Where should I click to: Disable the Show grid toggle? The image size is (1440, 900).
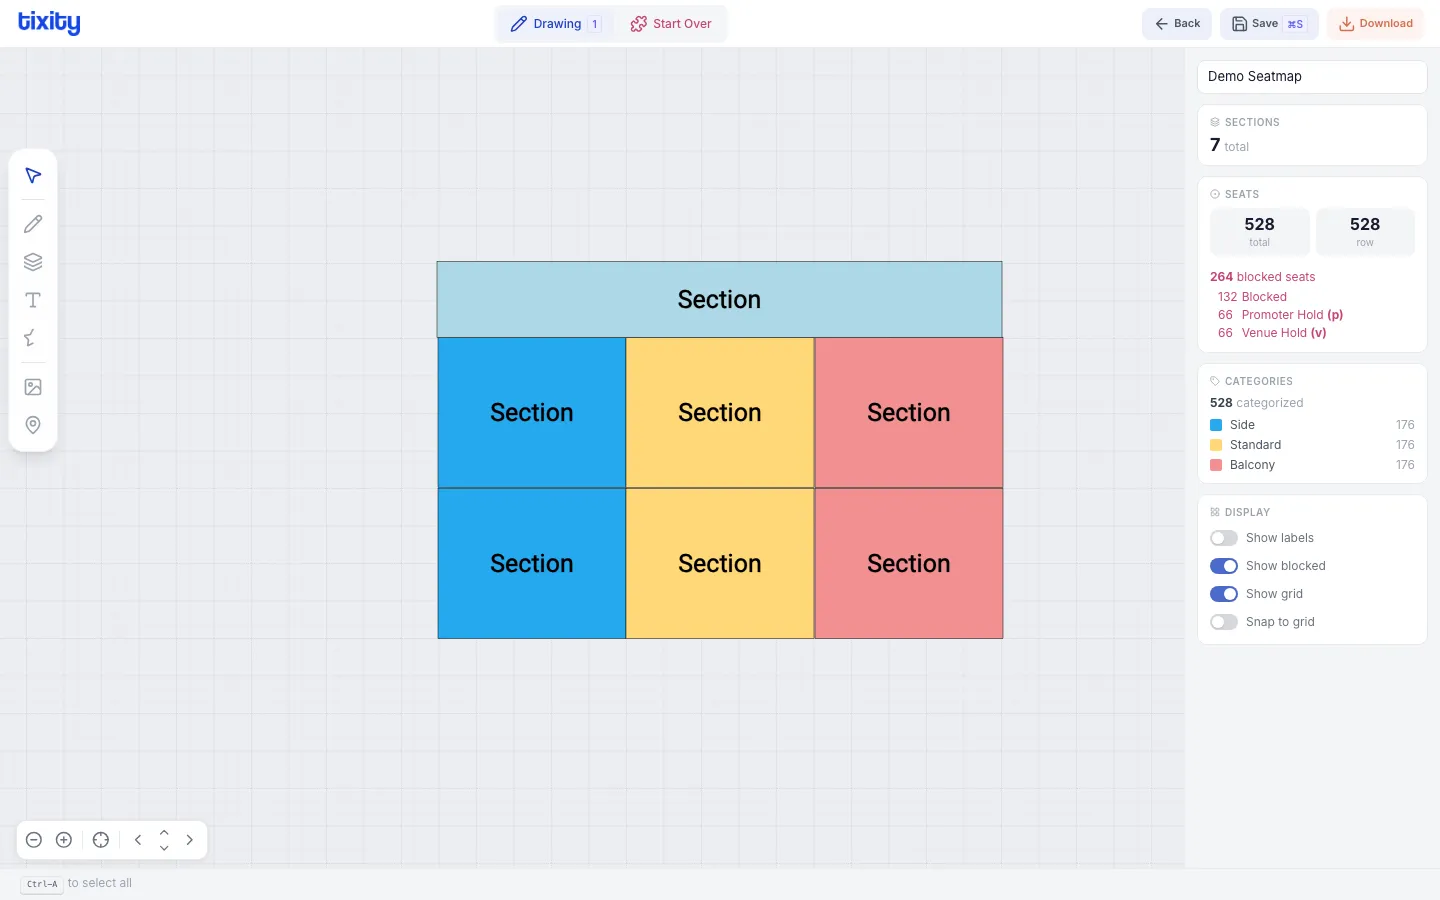tap(1224, 594)
